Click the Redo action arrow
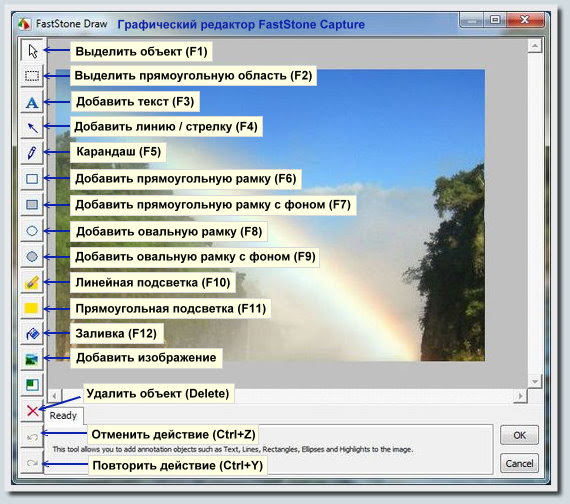This screenshot has height=504, width=570. tap(32, 463)
